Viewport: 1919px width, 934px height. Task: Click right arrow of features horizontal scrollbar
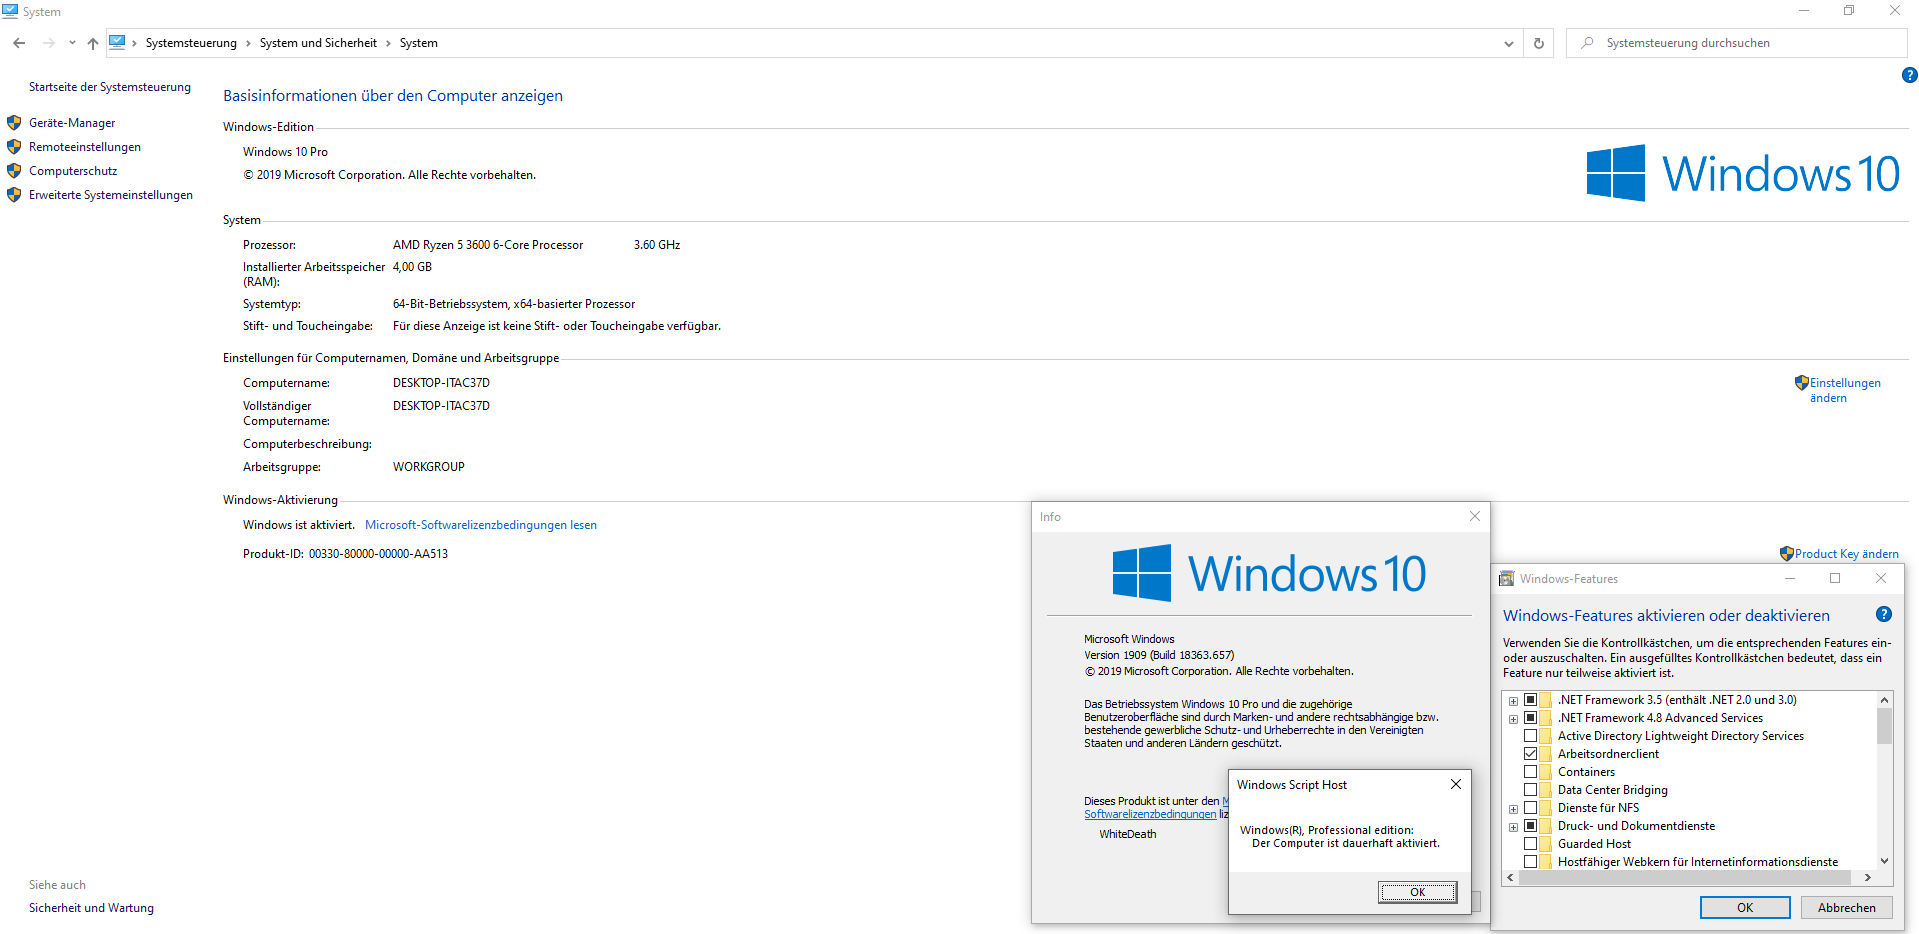click(x=1867, y=877)
